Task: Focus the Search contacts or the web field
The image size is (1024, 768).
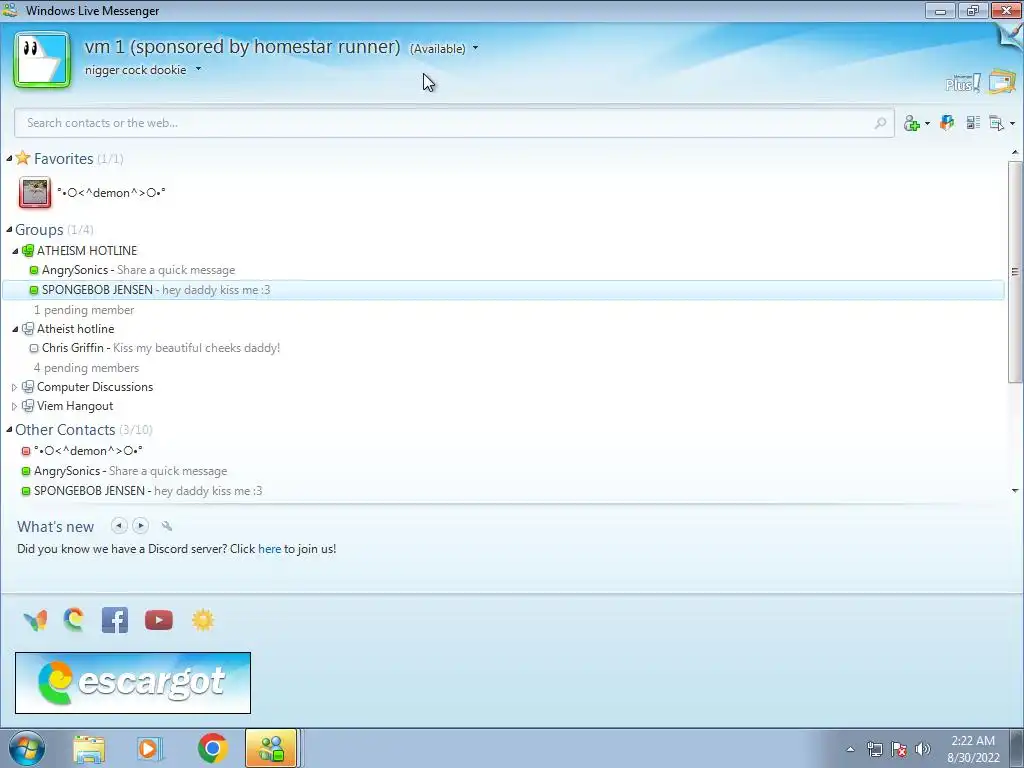Action: click(454, 123)
